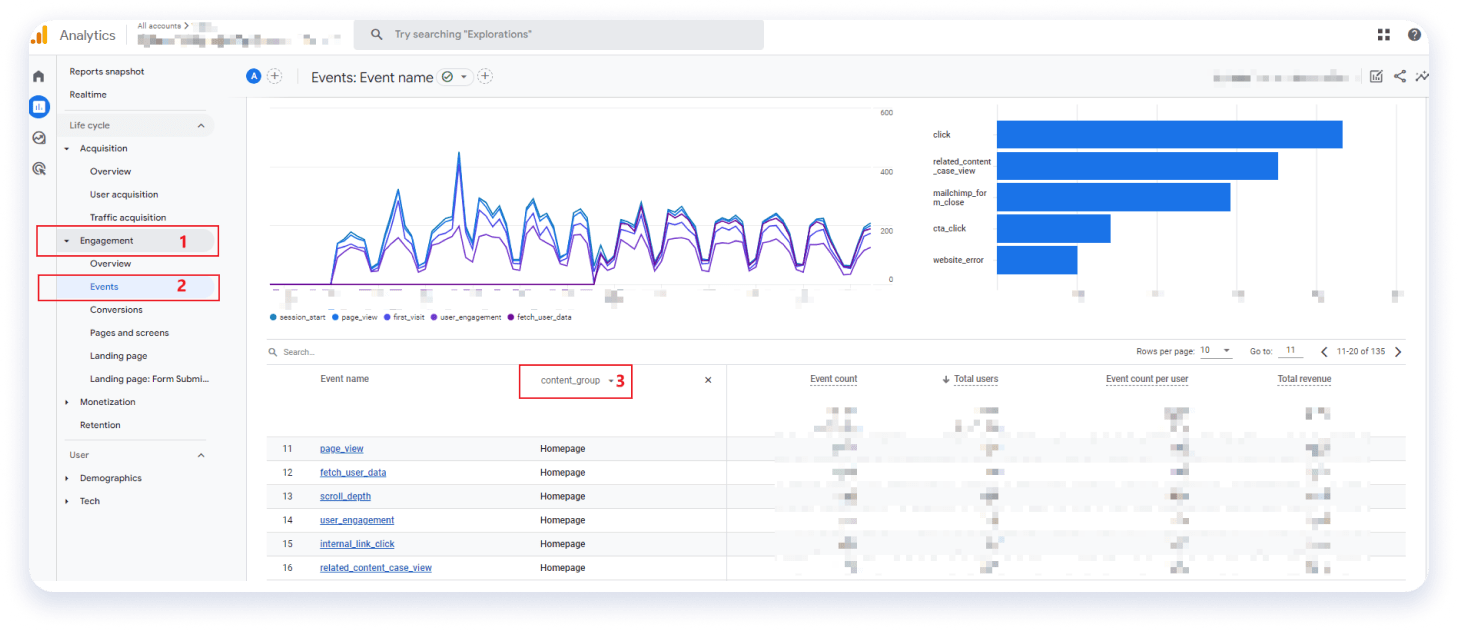Open the content_group dimension dropdown
This screenshot has height=630, width=1458.
click(x=577, y=381)
